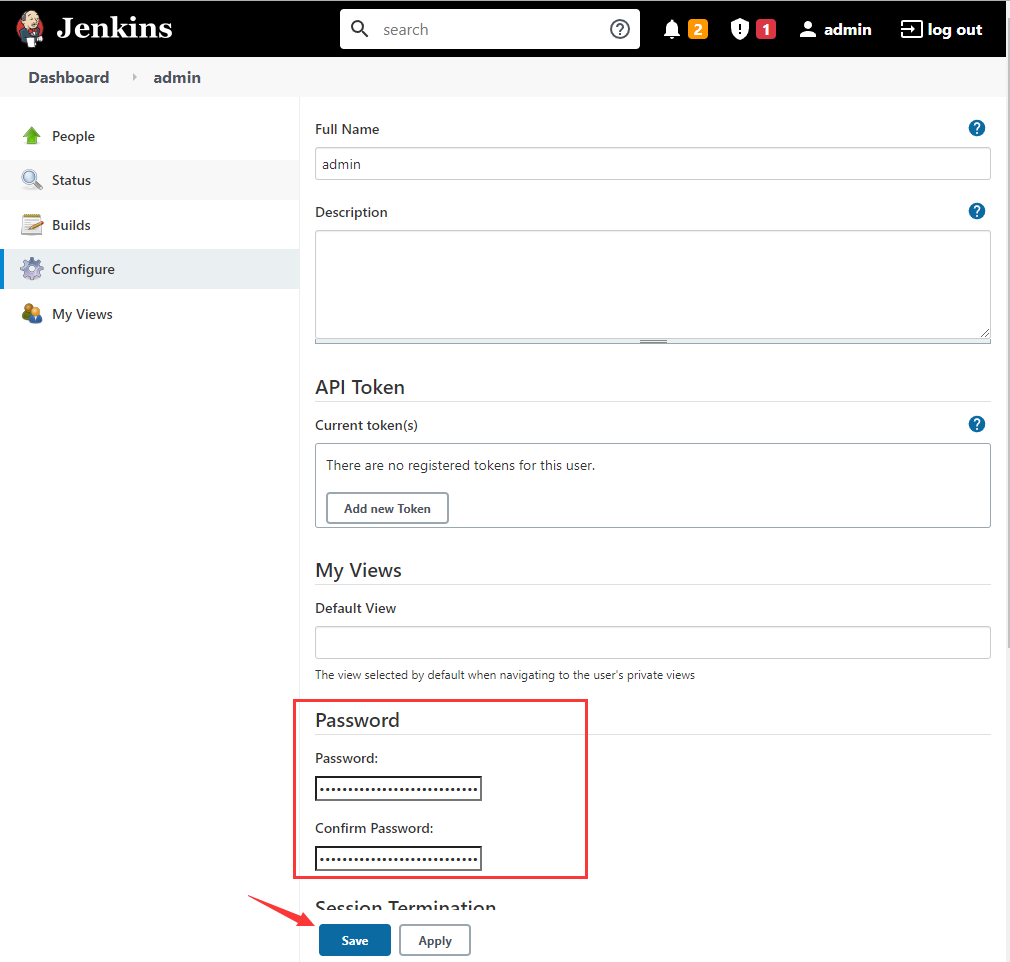
Task: Open the Description help icon
Action: (x=976, y=211)
